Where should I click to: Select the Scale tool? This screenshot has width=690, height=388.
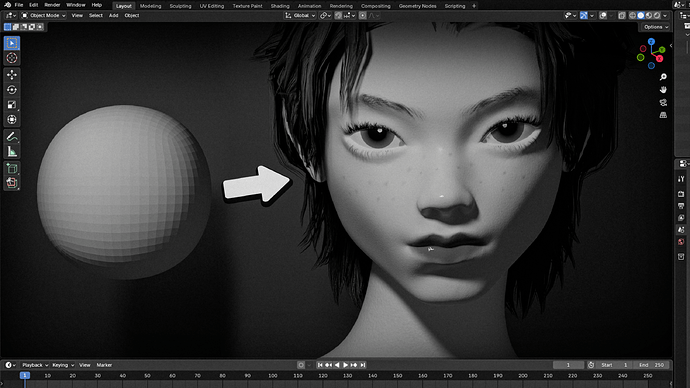(12, 105)
